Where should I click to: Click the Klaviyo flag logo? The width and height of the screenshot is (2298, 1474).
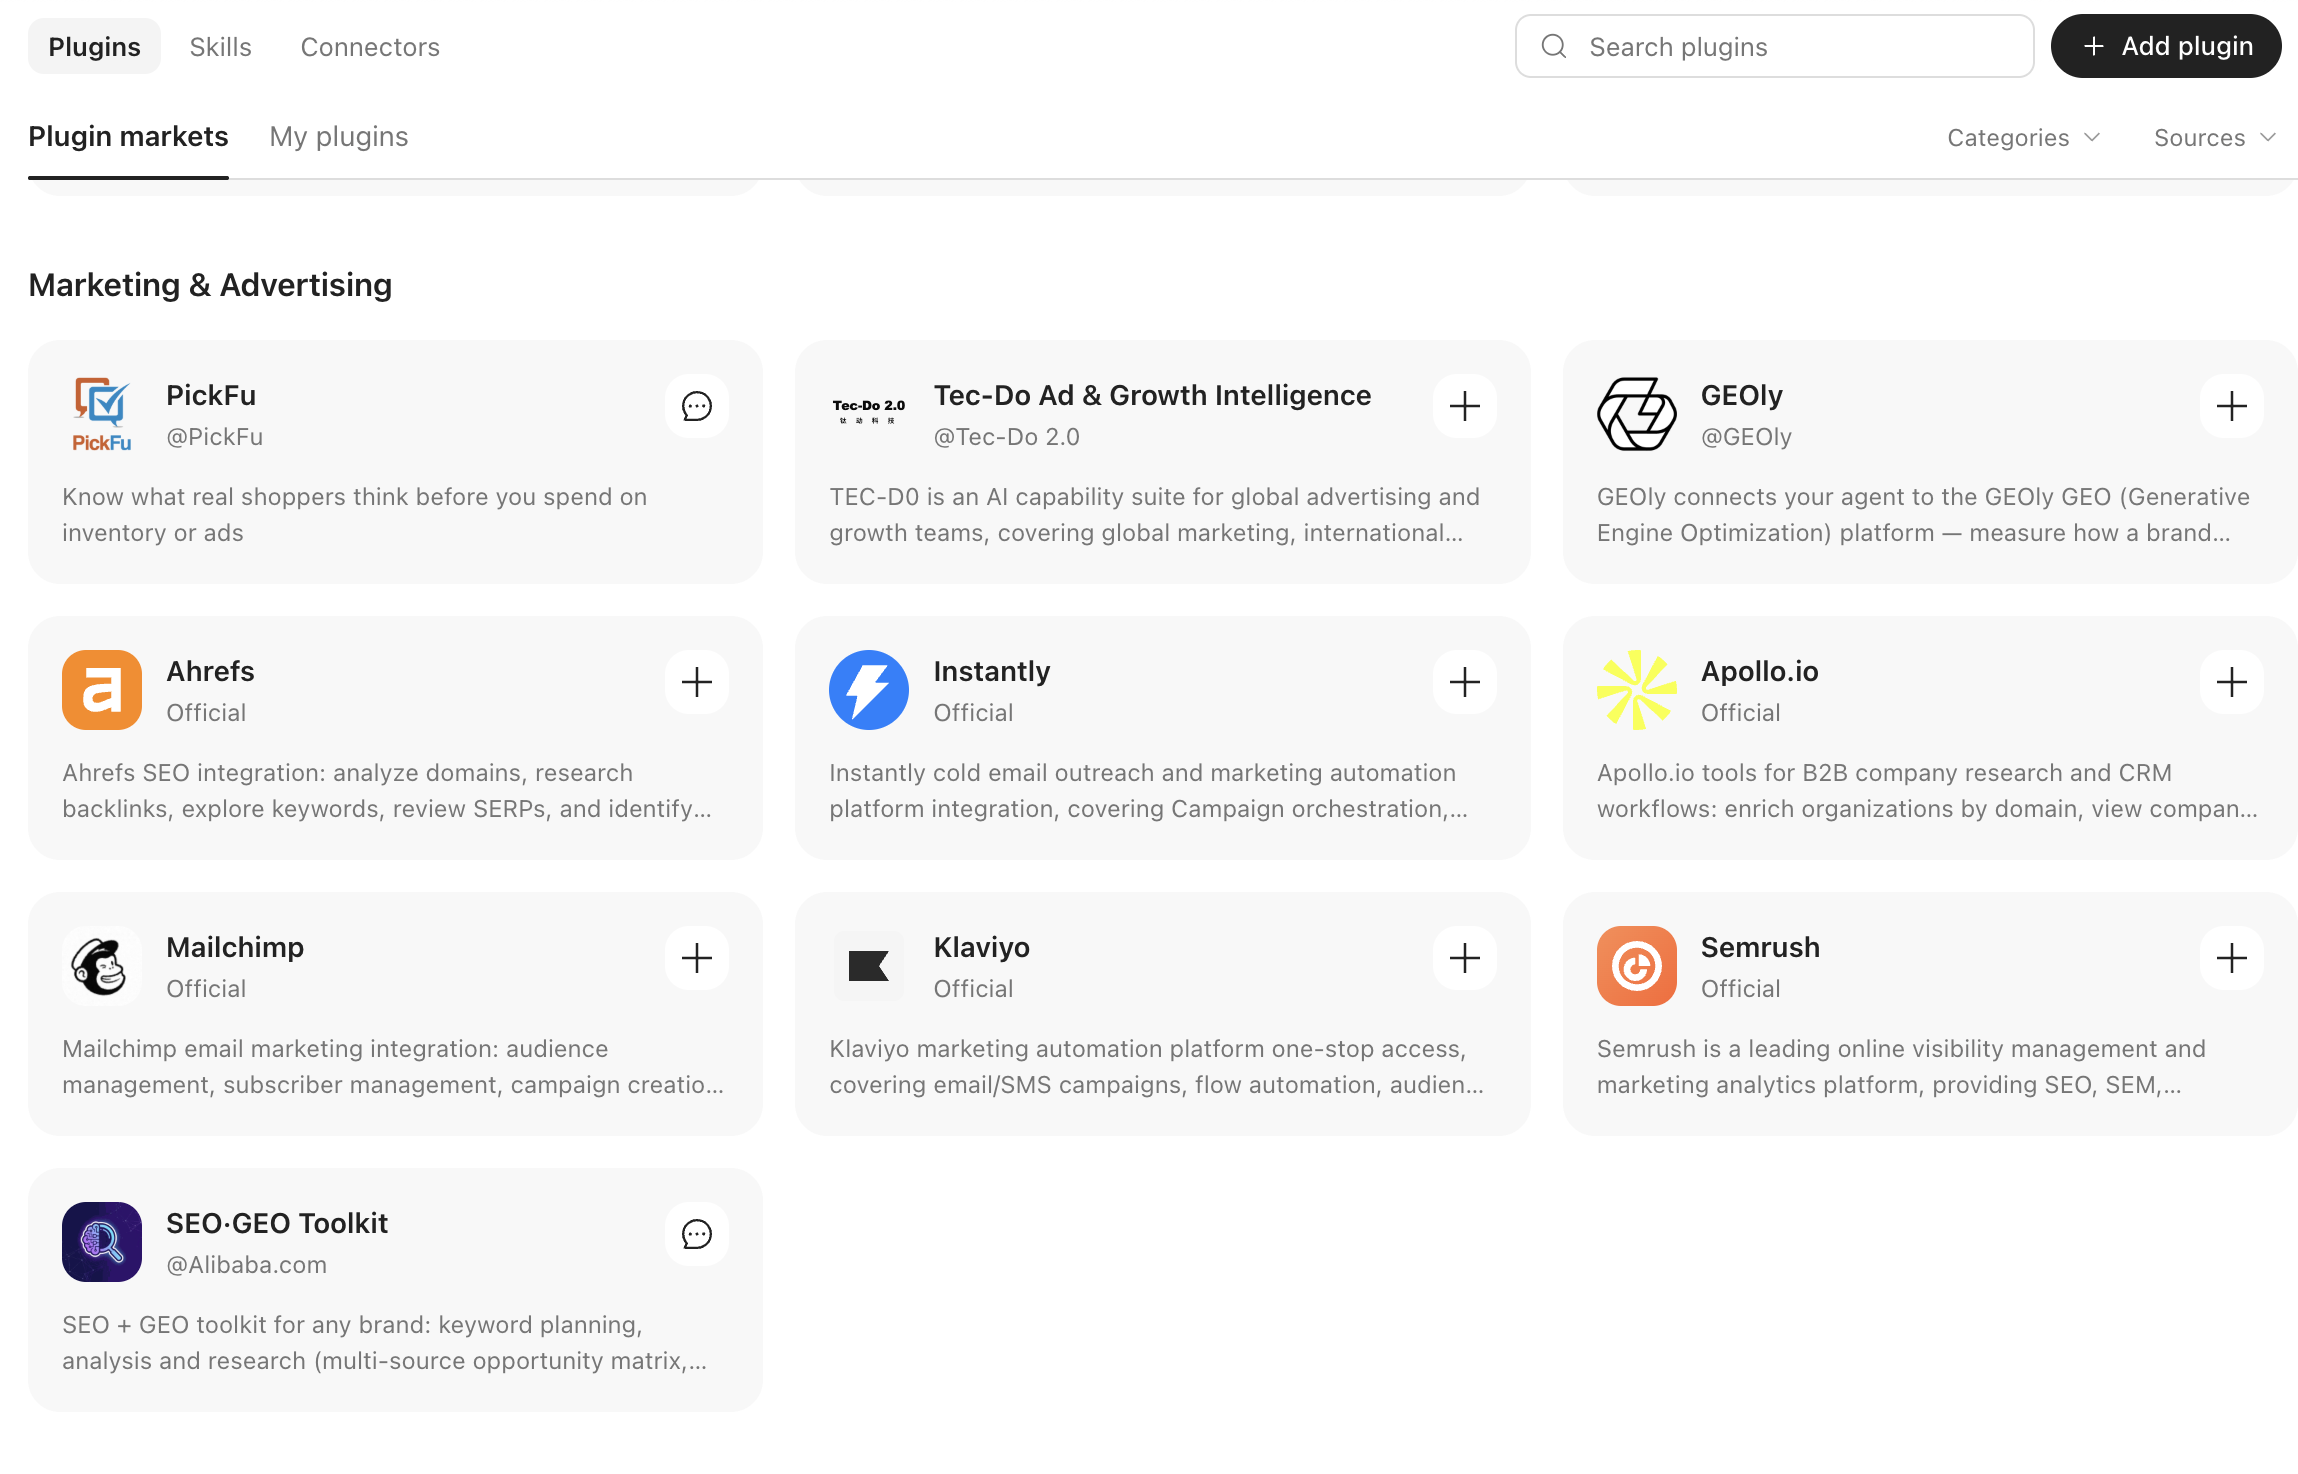click(869, 966)
